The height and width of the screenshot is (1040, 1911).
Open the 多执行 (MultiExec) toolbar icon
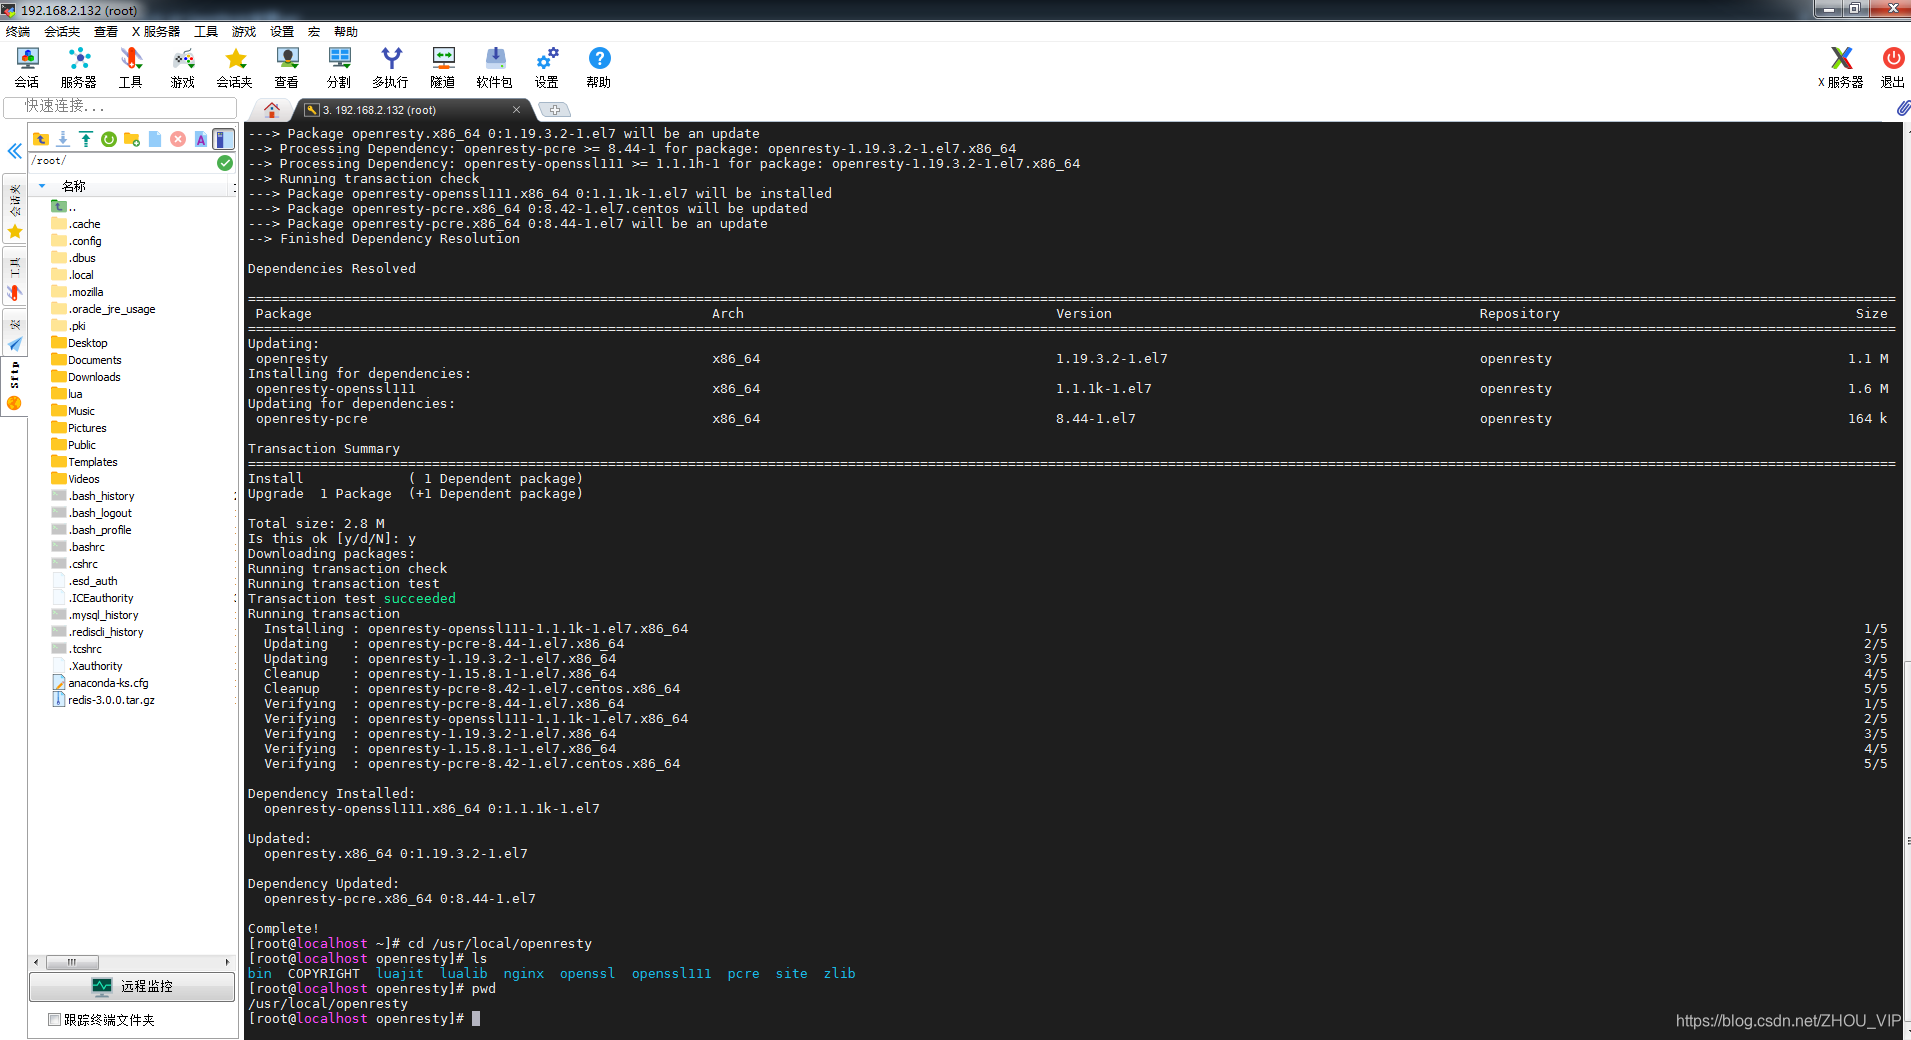[x=391, y=68]
